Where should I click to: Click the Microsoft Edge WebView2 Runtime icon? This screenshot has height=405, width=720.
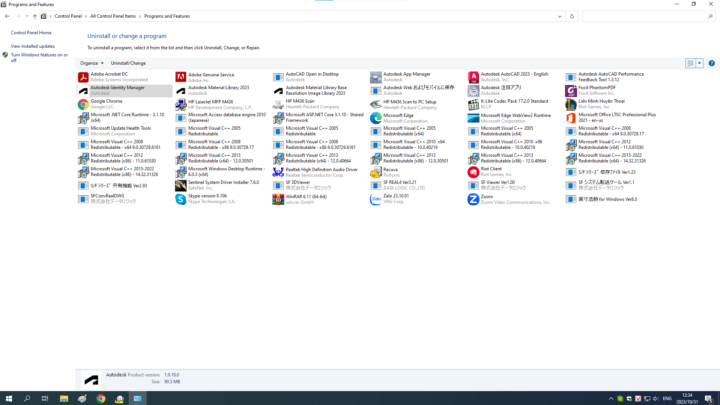click(x=473, y=118)
